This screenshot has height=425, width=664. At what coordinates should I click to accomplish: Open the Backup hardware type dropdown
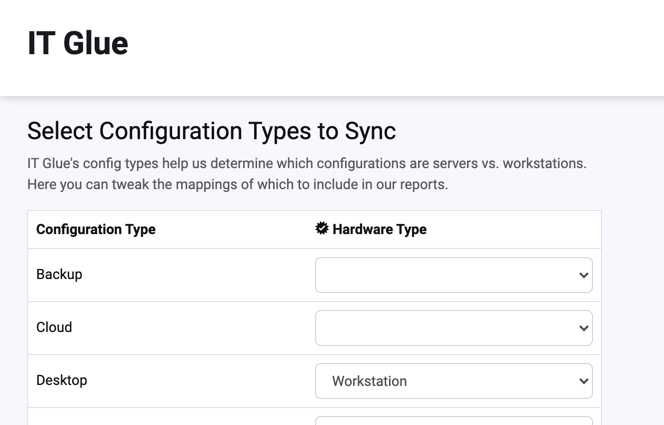click(x=454, y=275)
